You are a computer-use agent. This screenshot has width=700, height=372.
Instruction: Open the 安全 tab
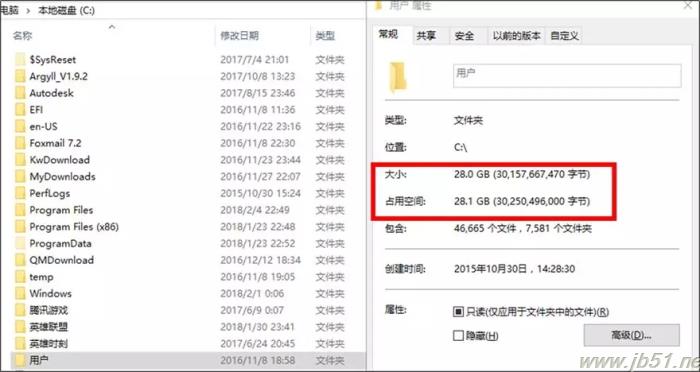tap(464, 36)
